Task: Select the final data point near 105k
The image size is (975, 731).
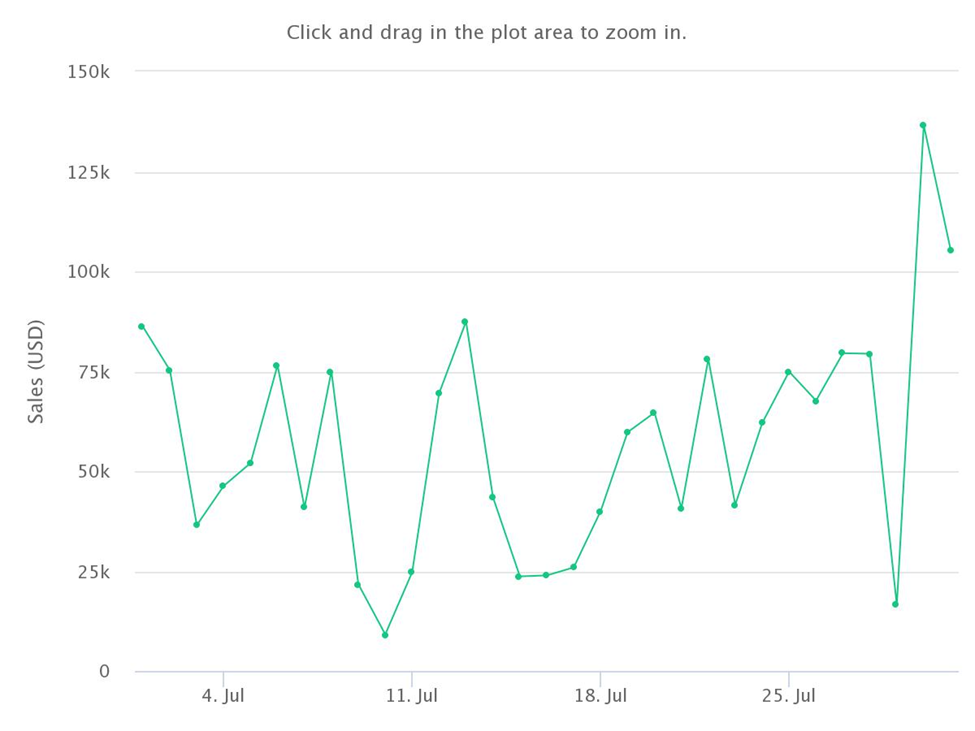Action: (x=950, y=251)
